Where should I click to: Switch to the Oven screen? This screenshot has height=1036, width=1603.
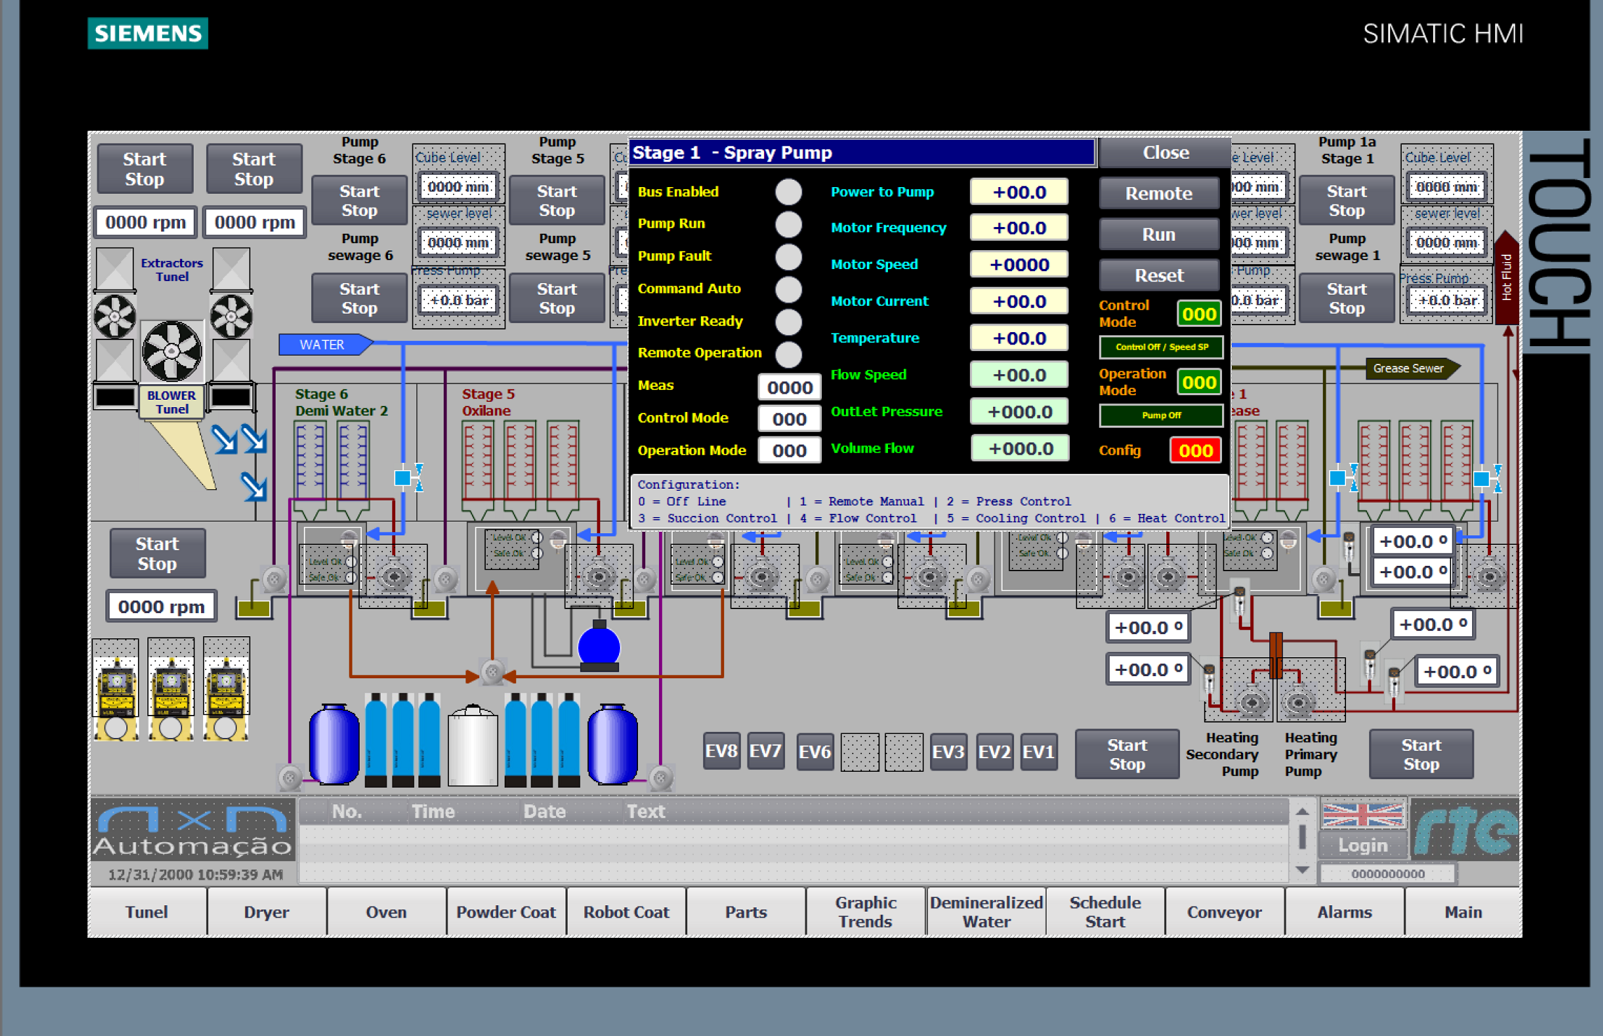click(386, 912)
